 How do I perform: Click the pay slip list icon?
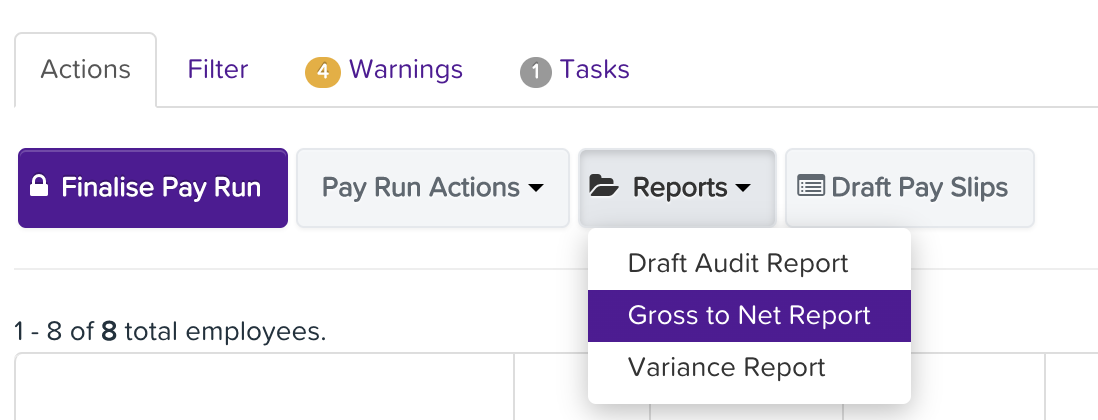(x=811, y=186)
